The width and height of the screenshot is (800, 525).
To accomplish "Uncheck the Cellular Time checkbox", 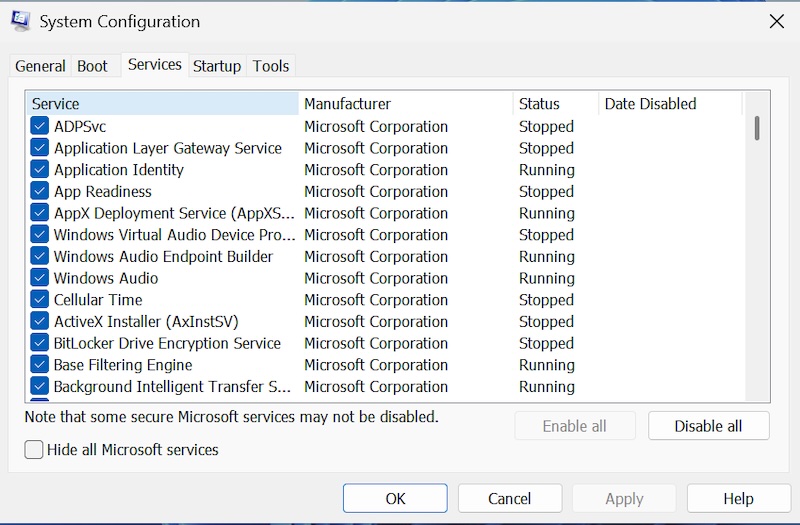I will tap(40, 299).
